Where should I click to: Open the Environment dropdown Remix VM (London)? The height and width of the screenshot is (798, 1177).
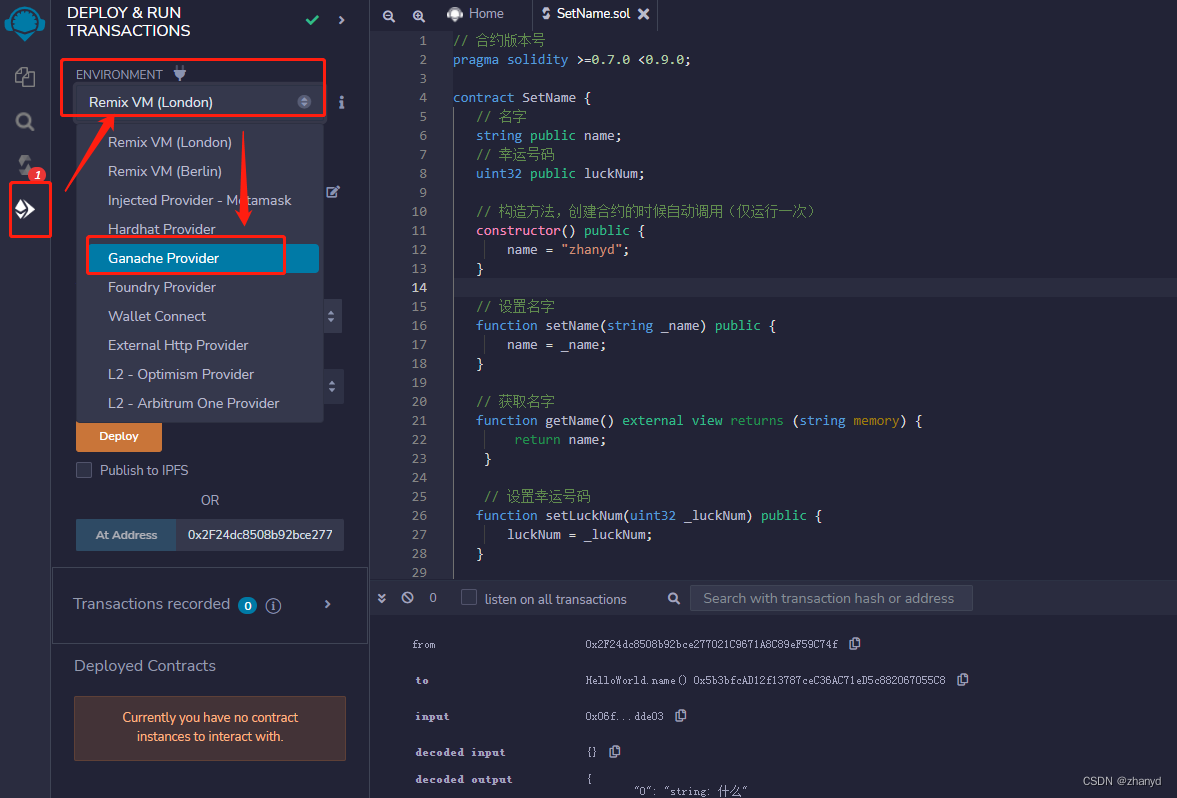tap(200, 102)
